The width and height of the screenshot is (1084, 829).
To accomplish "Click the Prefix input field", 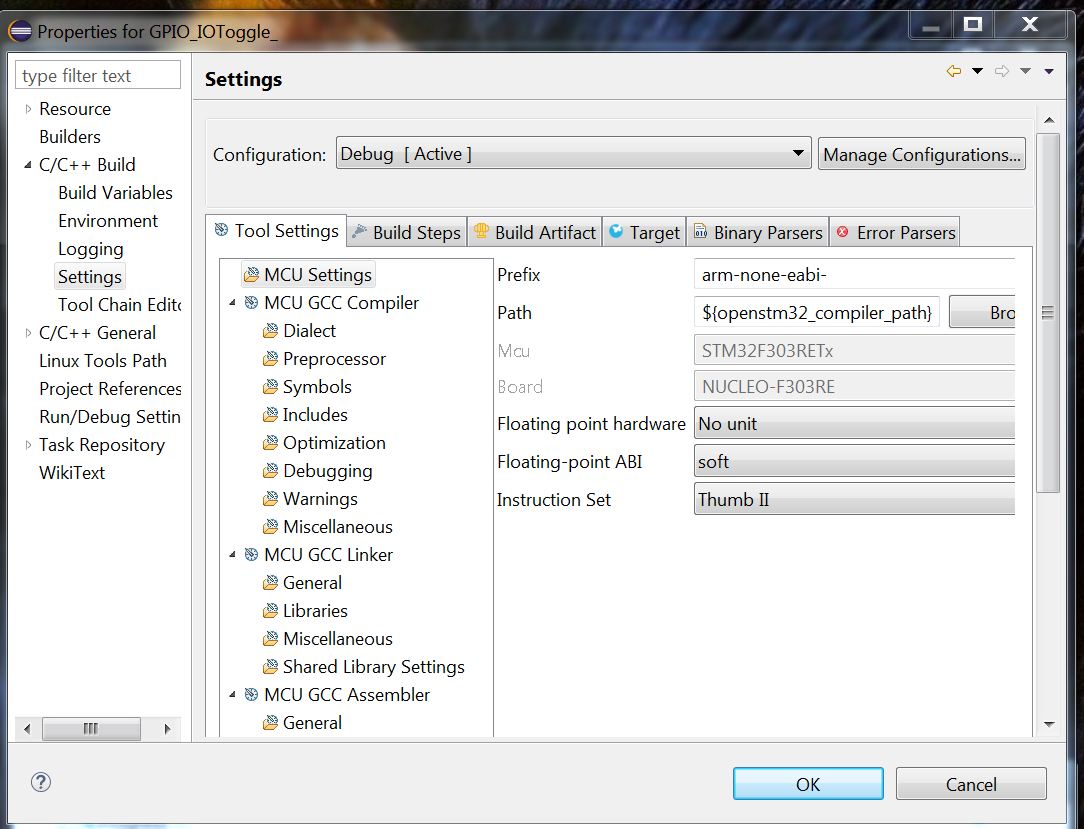I will click(x=854, y=274).
